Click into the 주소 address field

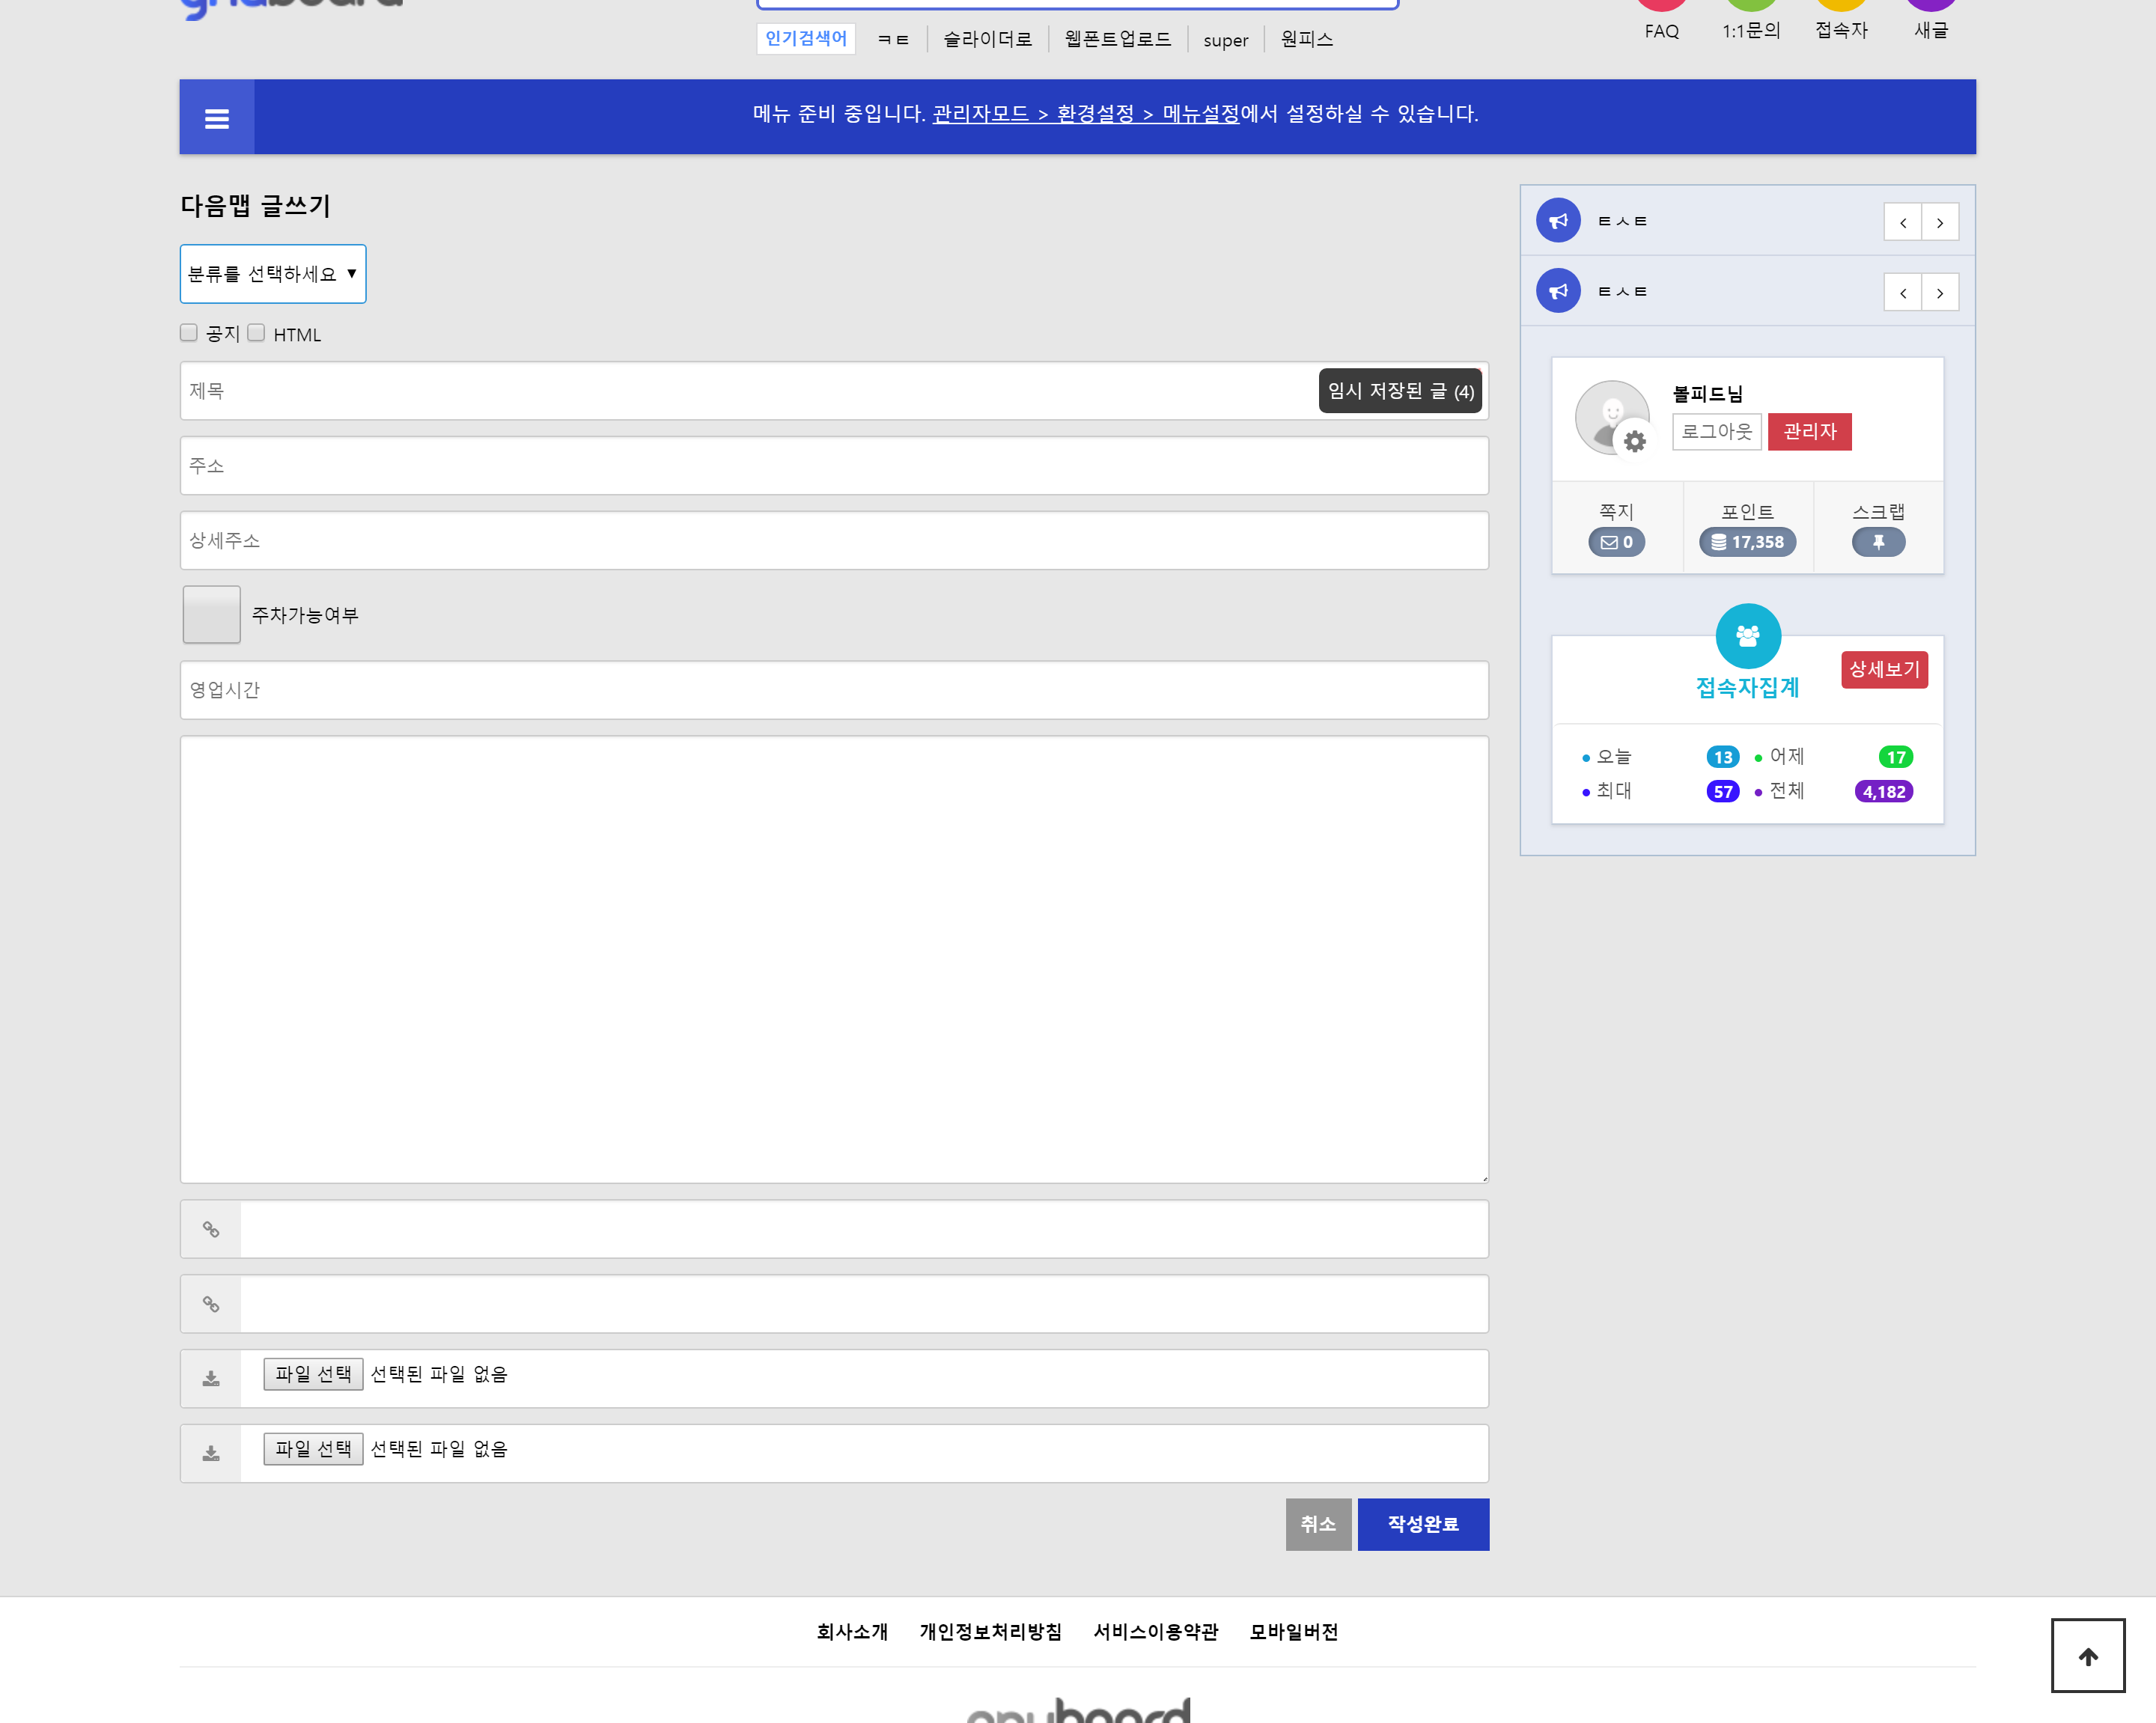[x=834, y=466]
